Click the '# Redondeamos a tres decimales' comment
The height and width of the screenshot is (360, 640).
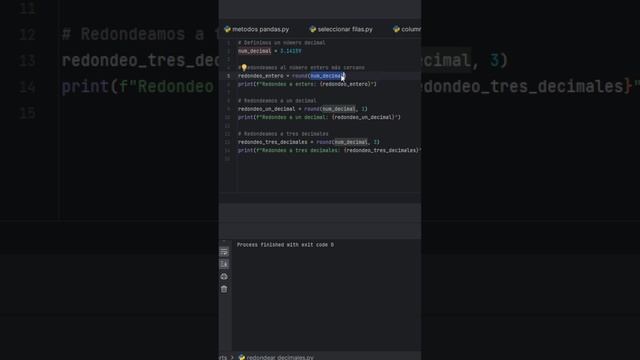283,134
